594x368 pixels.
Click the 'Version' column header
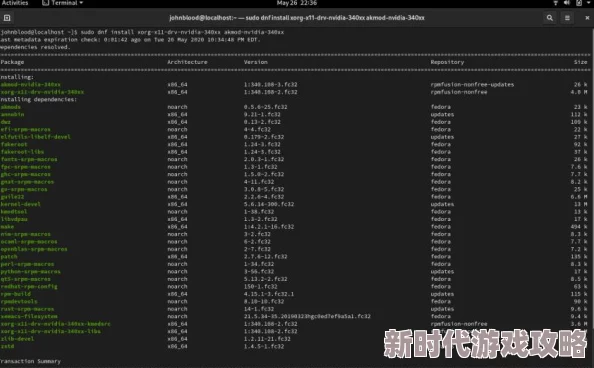[x=256, y=62]
